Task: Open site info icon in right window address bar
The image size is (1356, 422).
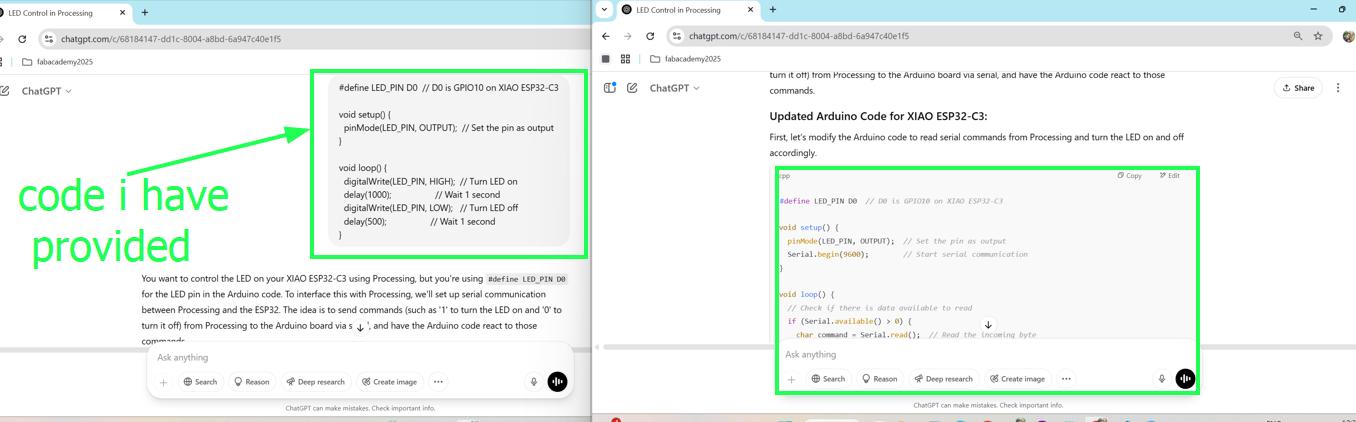Action: pyautogui.click(x=676, y=36)
